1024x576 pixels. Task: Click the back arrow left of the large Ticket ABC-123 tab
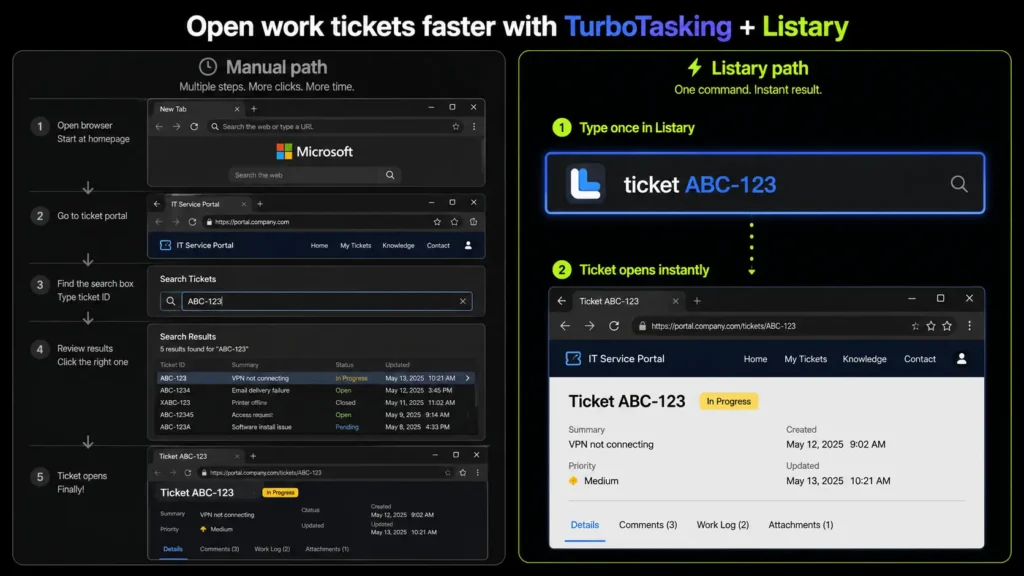[562, 301]
